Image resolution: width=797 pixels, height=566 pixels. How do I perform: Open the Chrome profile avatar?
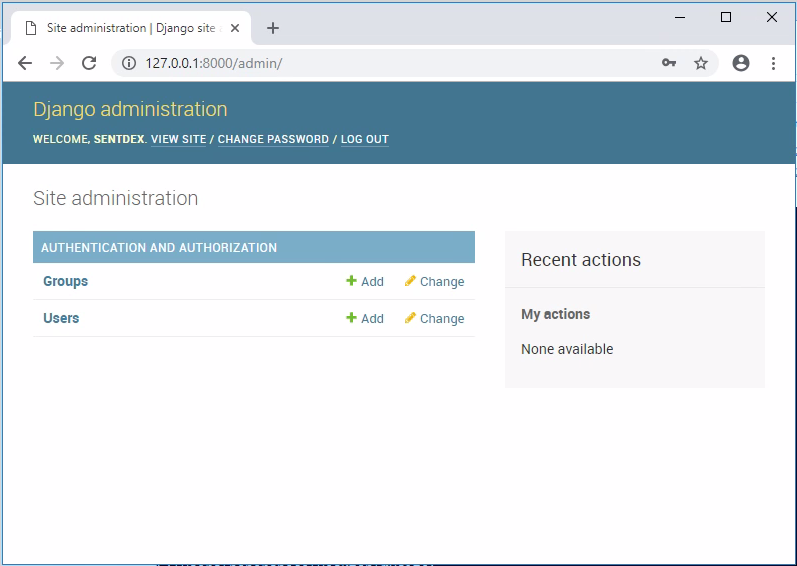tap(741, 63)
